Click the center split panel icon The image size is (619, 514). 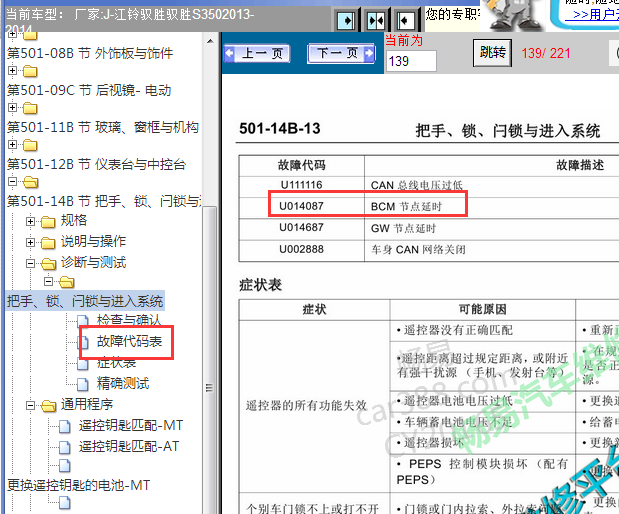375,20
